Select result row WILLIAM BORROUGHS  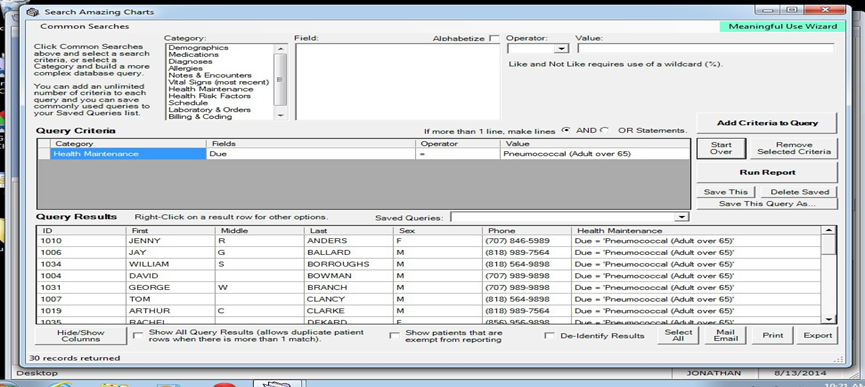tap(429, 264)
